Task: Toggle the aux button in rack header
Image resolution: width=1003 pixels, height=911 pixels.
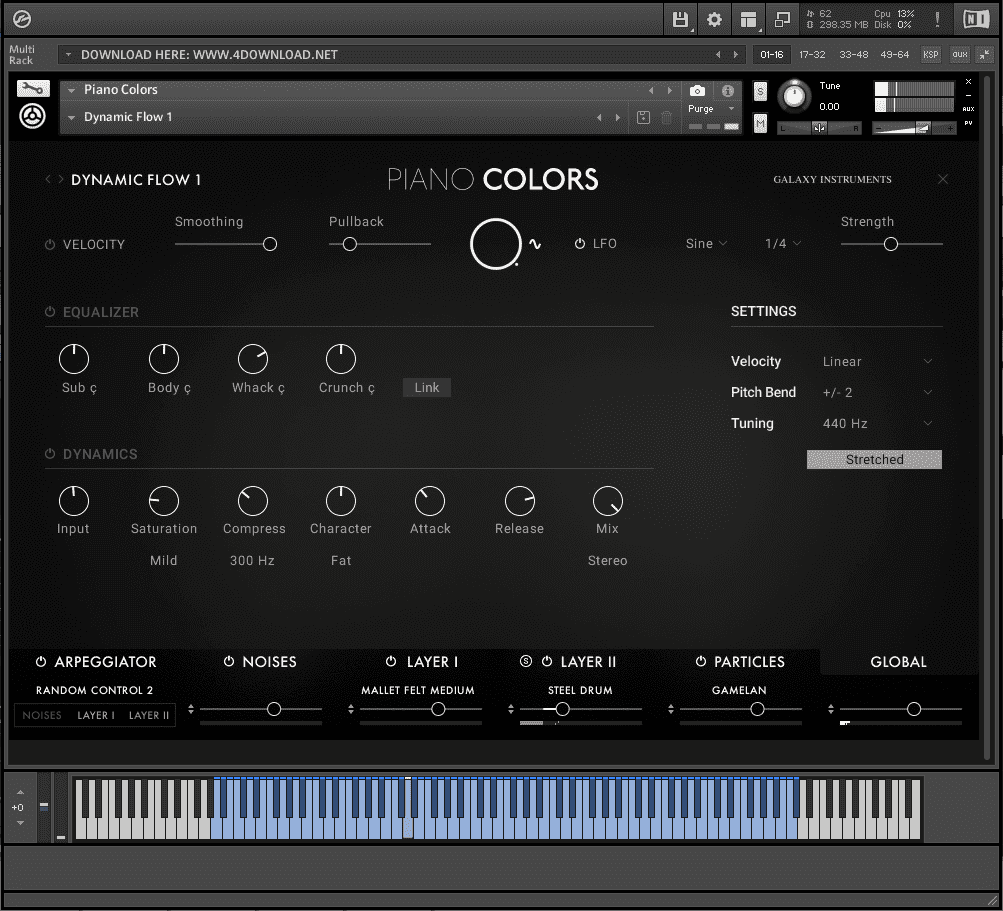Action: coord(960,54)
